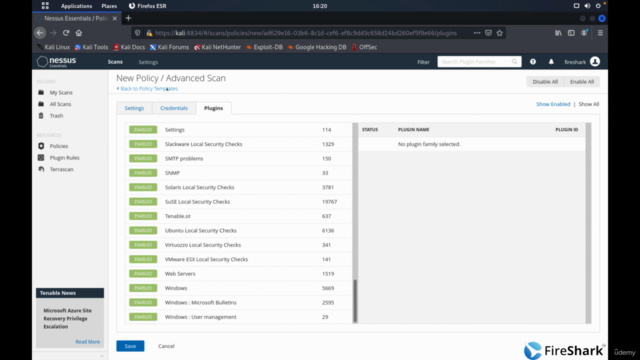Open Settings in Nessus top navigation
This screenshot has width=640, height=360.
click(148, 62)
